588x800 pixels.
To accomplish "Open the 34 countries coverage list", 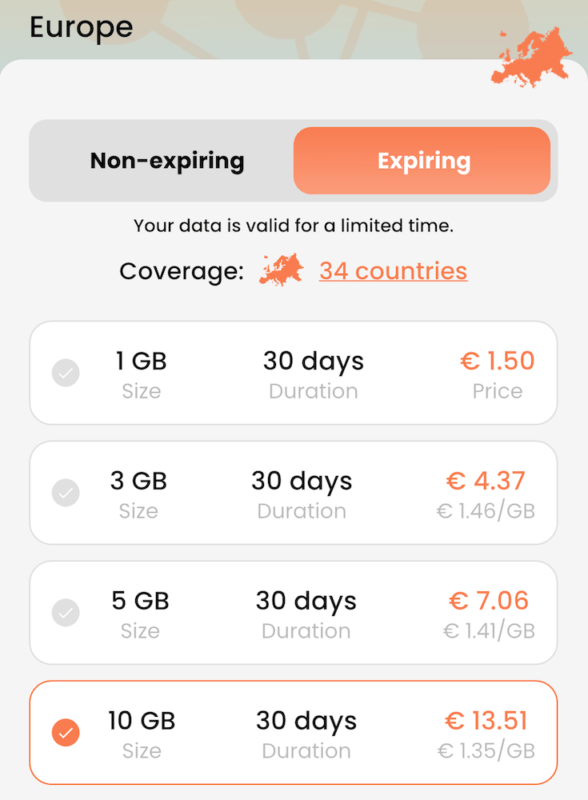I will (393, 270).
